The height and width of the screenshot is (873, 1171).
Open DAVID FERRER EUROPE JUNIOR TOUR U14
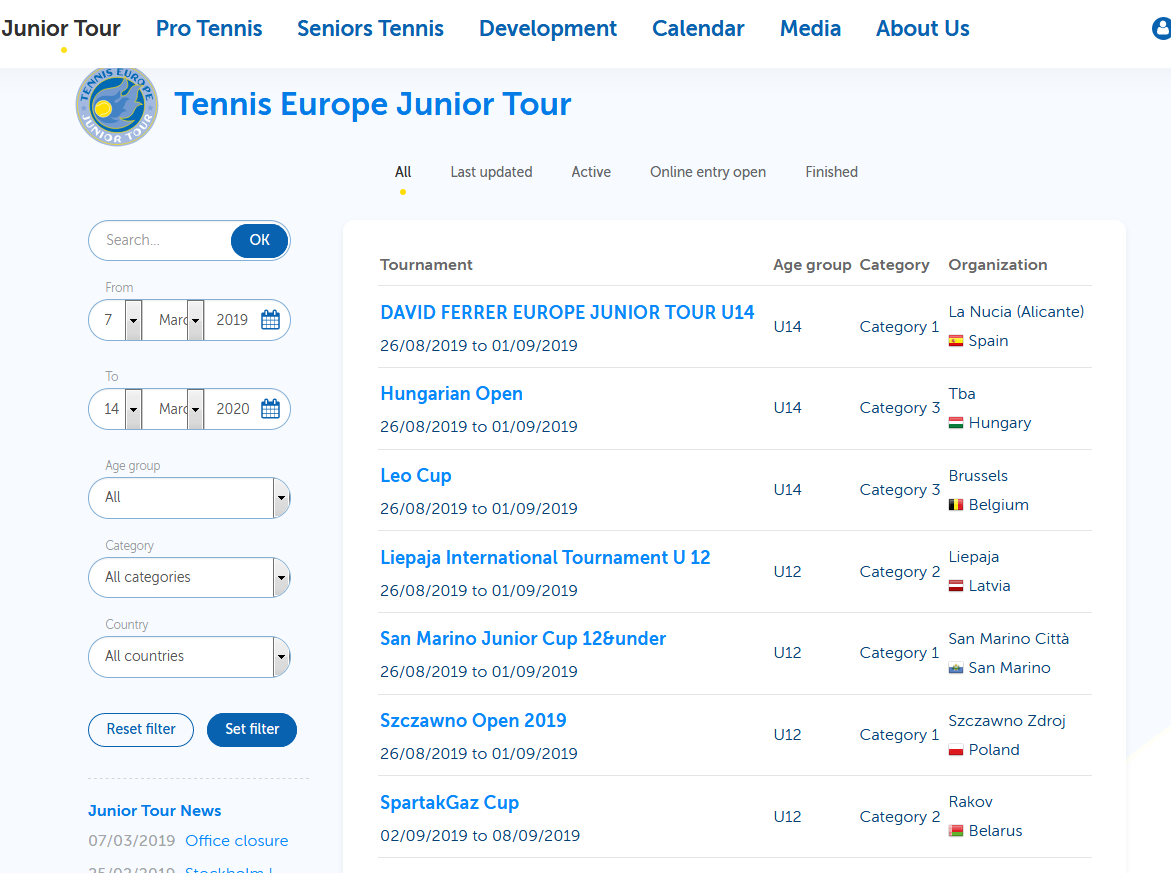point(567,312)
